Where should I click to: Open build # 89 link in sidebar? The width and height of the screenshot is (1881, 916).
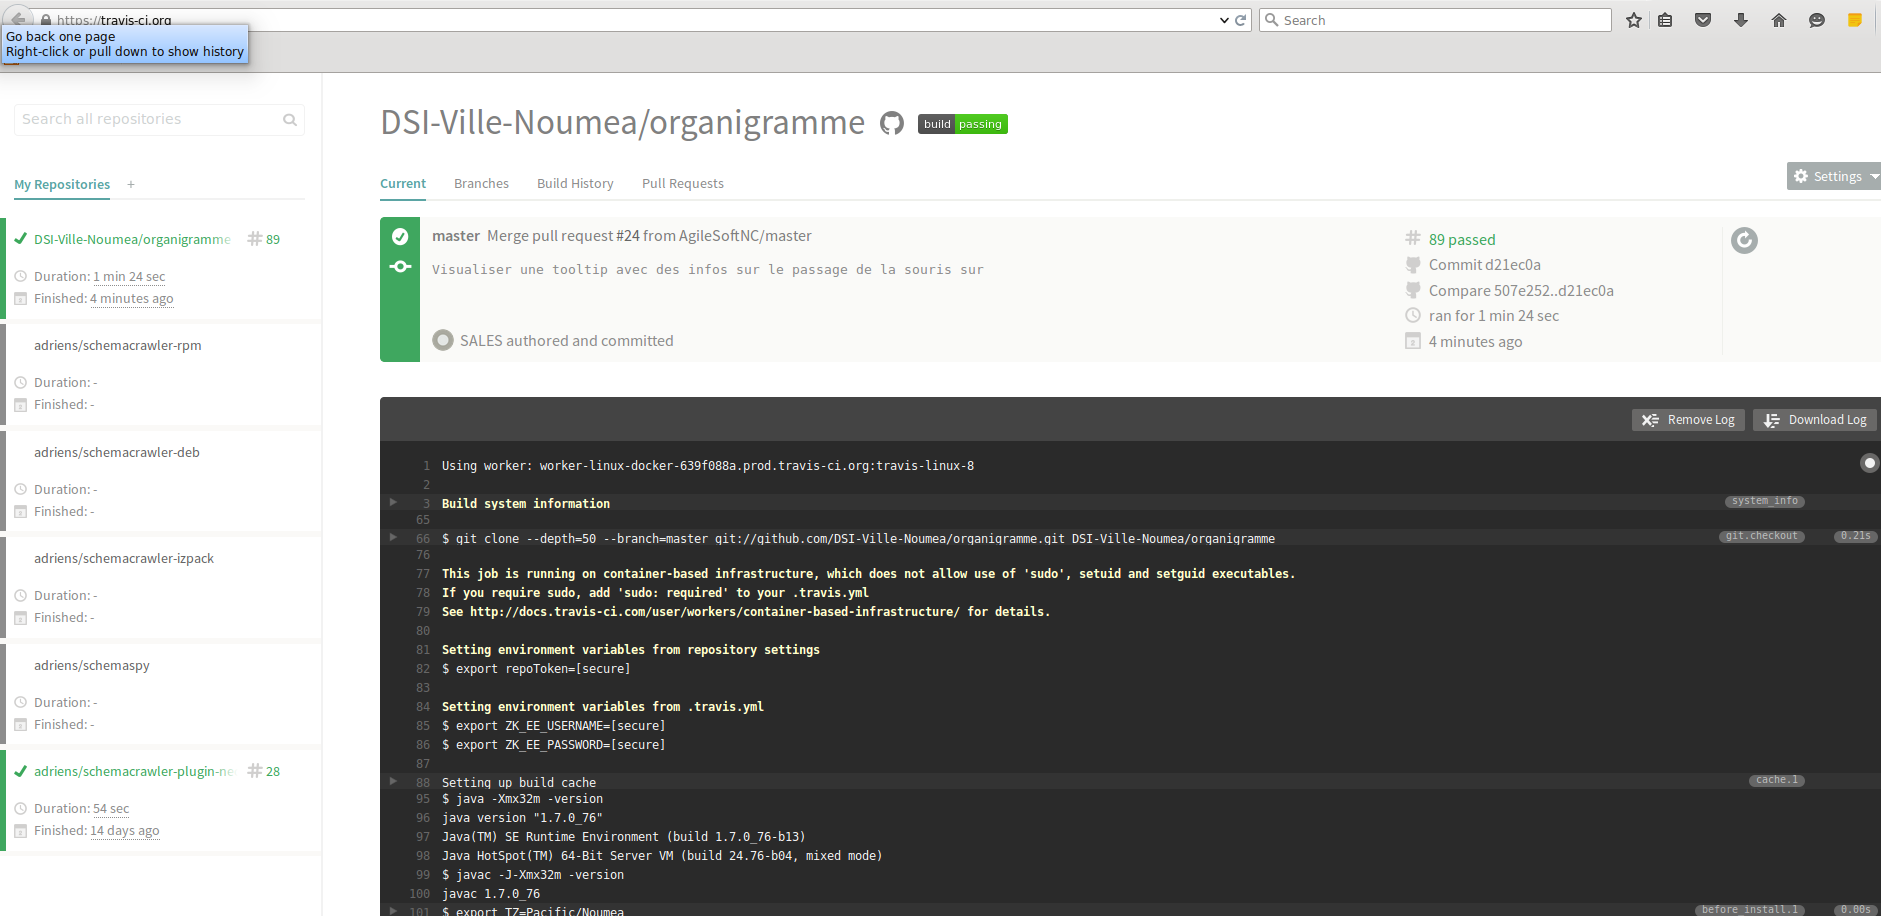point(264,240)
